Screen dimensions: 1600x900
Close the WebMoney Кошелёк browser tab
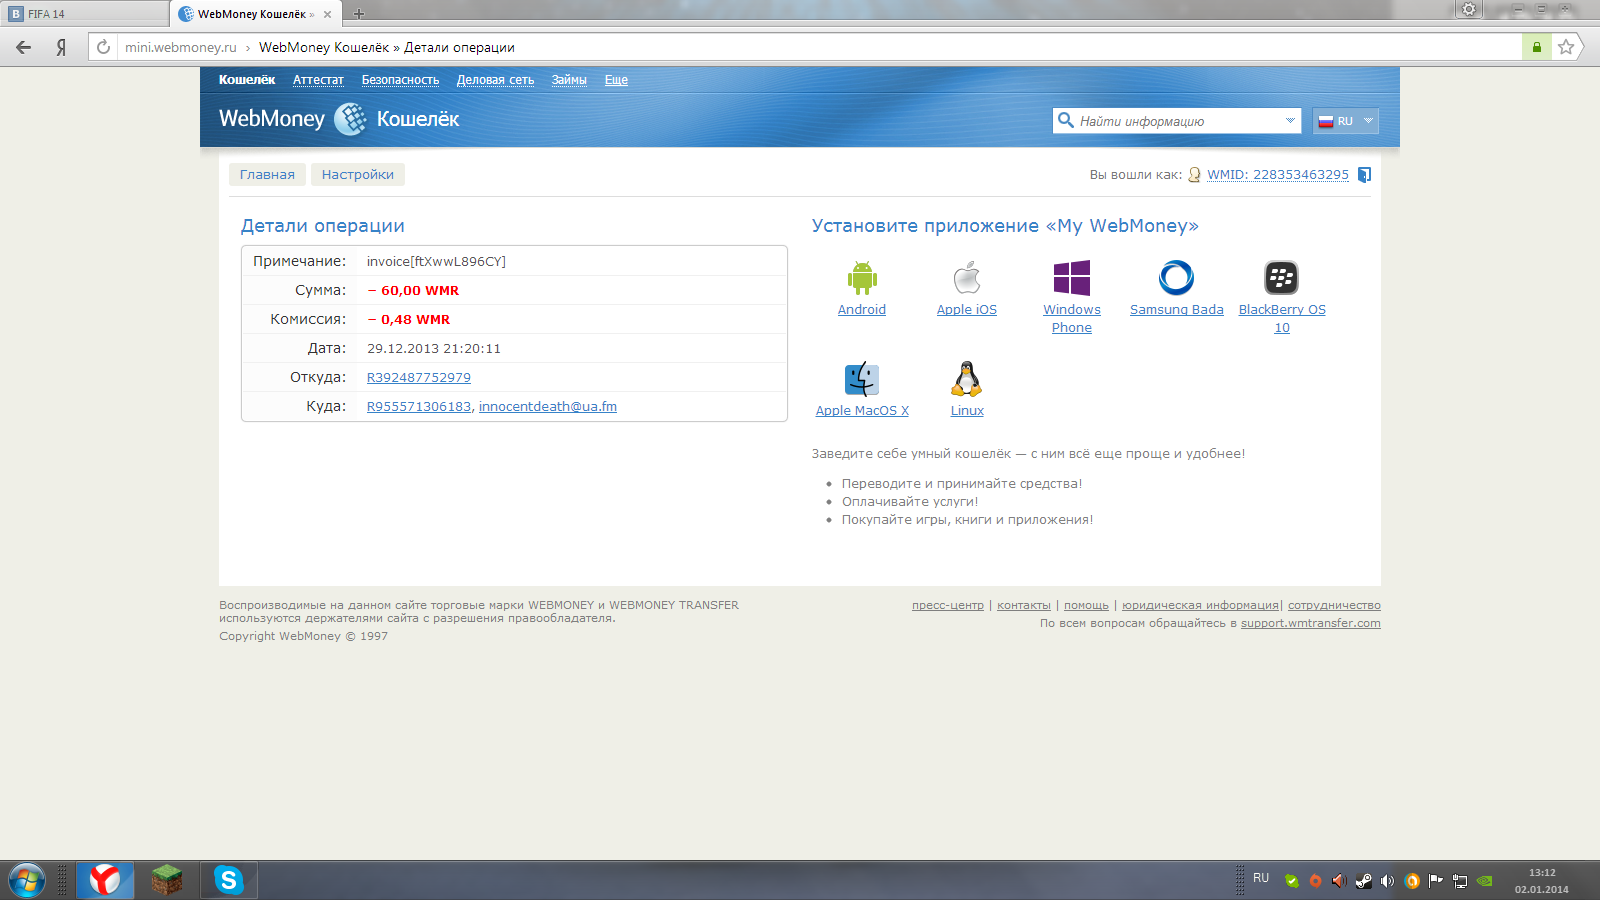pyautogui.click(x=327, y=14)
